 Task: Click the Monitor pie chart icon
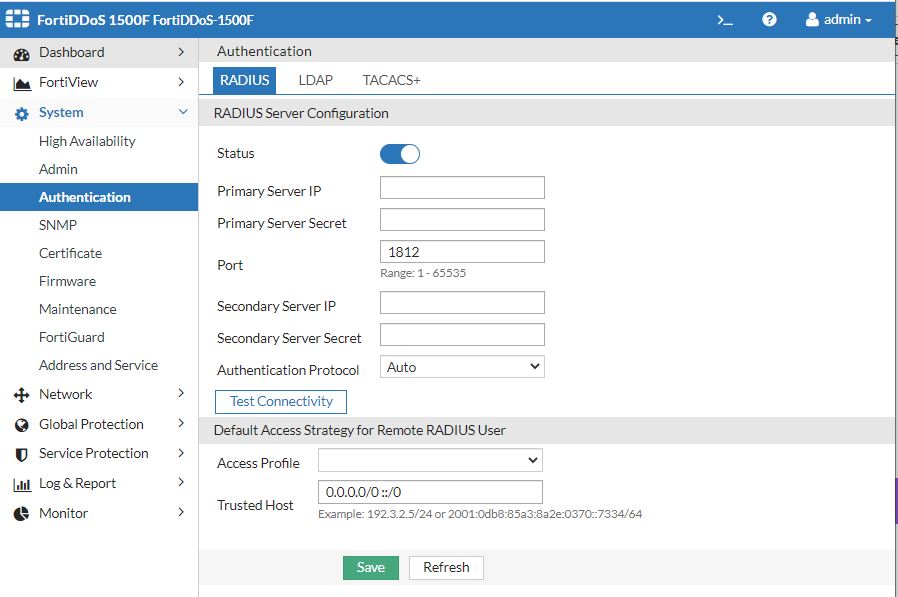tap(21, 513)
